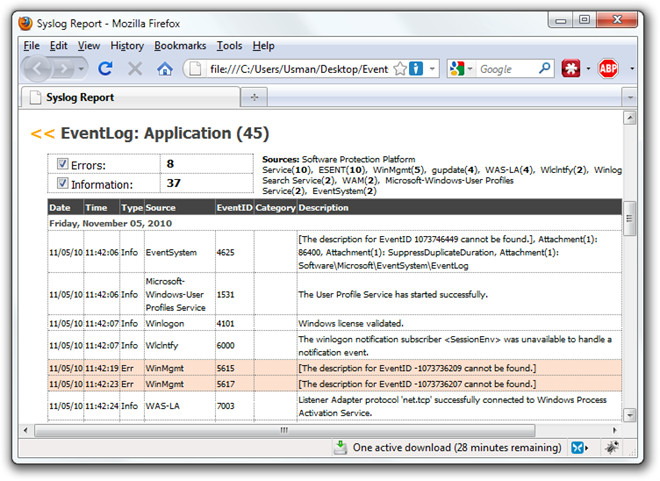Open the Tools menu
The height and width of the screenshot is (481, 660).
(x=229, y=45)
